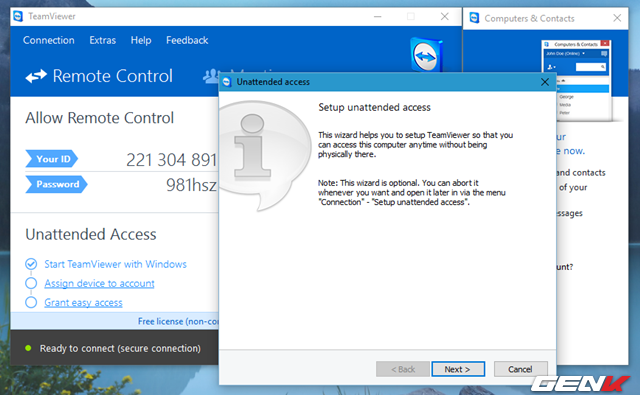Click the Ready to connect status text
The height and width of the screenshot is (395, 640).
point(120,348)
